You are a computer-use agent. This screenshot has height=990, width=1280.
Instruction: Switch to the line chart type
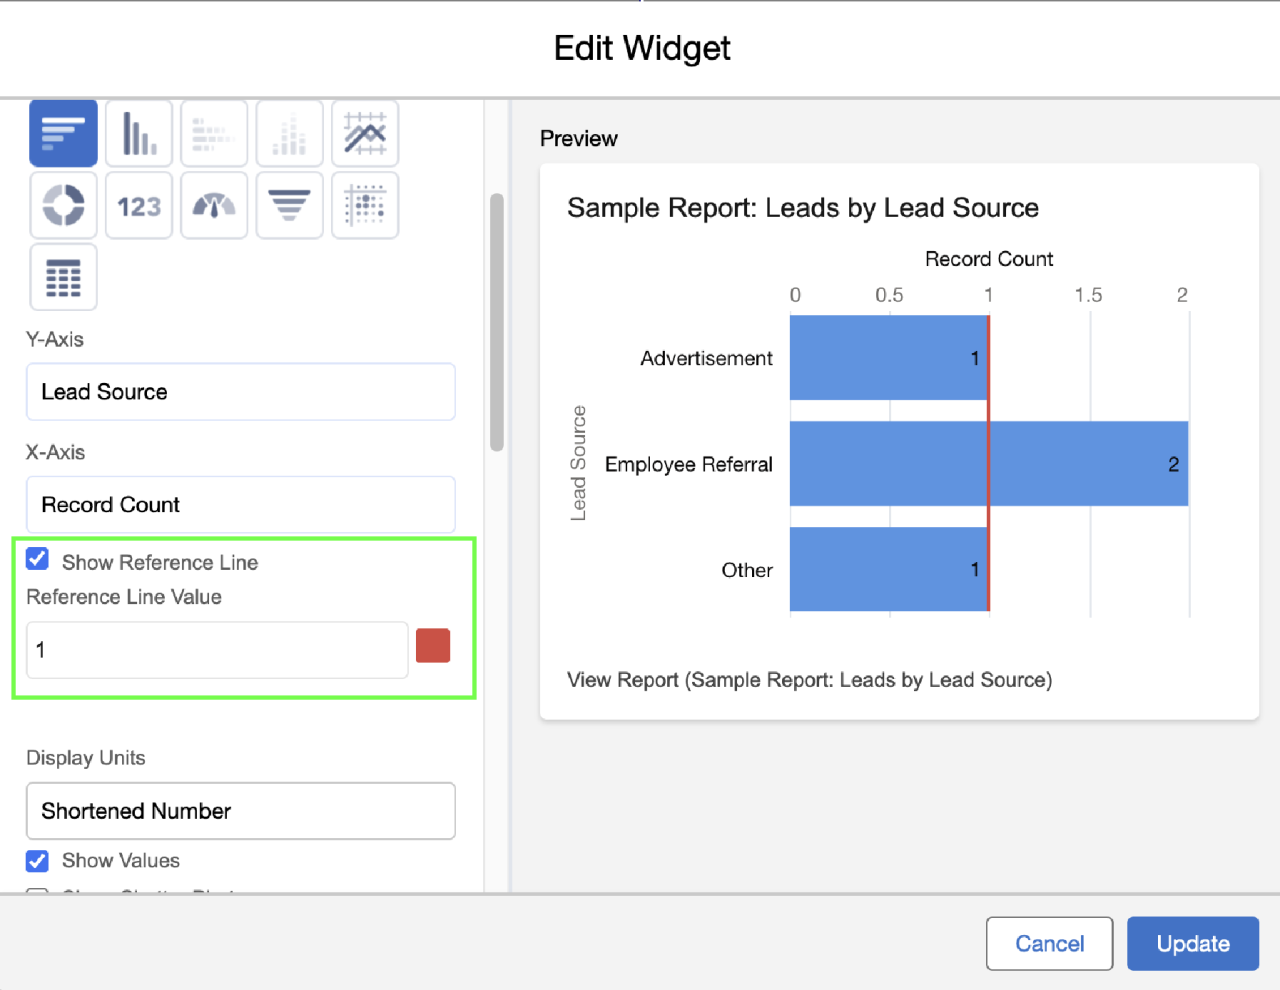click(365, 133)
